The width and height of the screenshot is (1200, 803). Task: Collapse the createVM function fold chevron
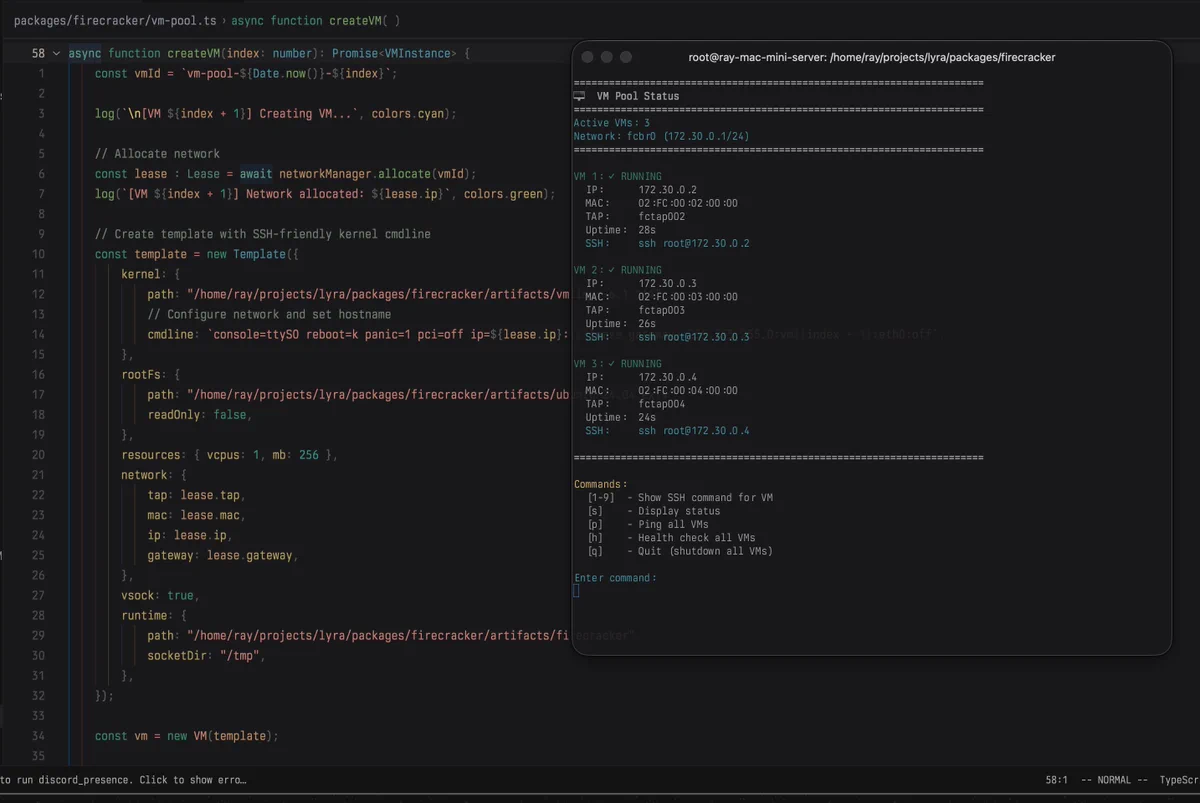tap(56, 54)
